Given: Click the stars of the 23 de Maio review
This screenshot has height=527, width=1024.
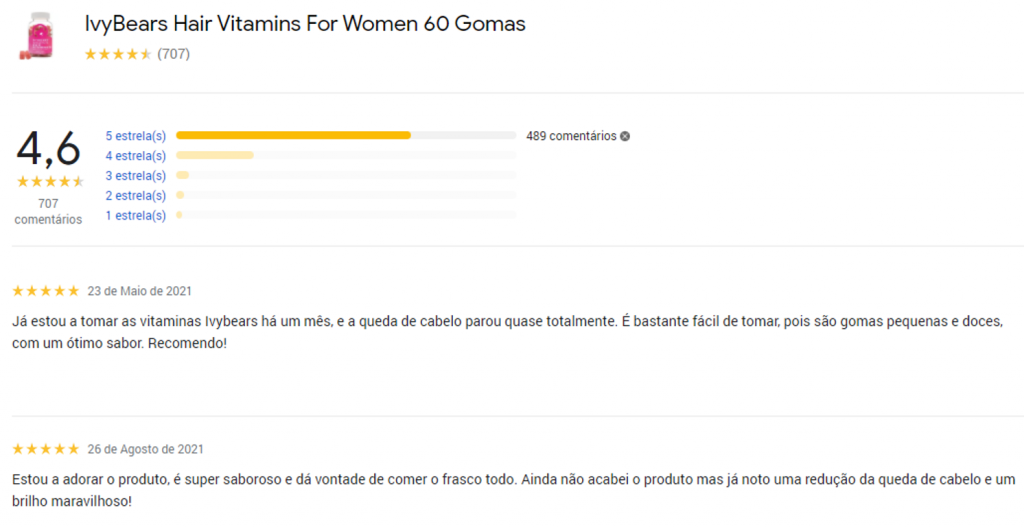Looking at the screenshot, I should 45,291.
